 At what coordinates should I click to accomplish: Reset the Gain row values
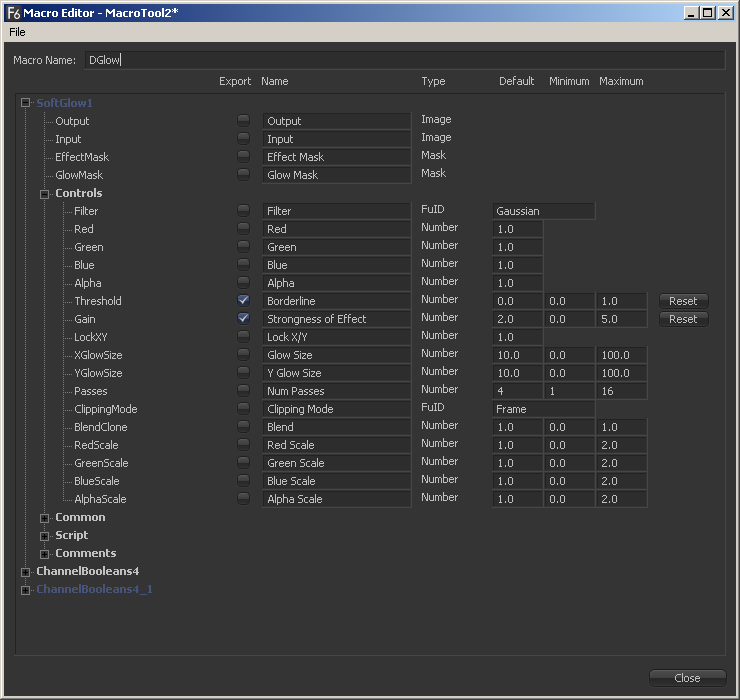pos(683,319)
